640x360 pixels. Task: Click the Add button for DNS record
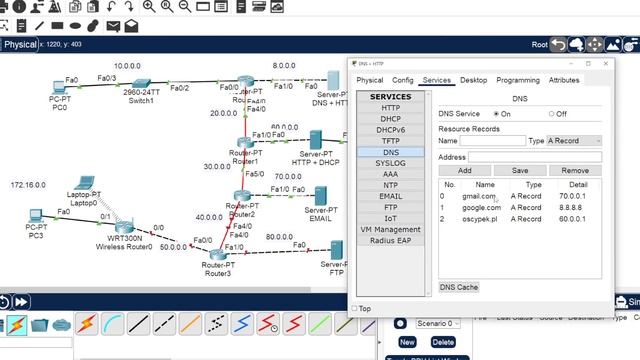coord(464,171)
